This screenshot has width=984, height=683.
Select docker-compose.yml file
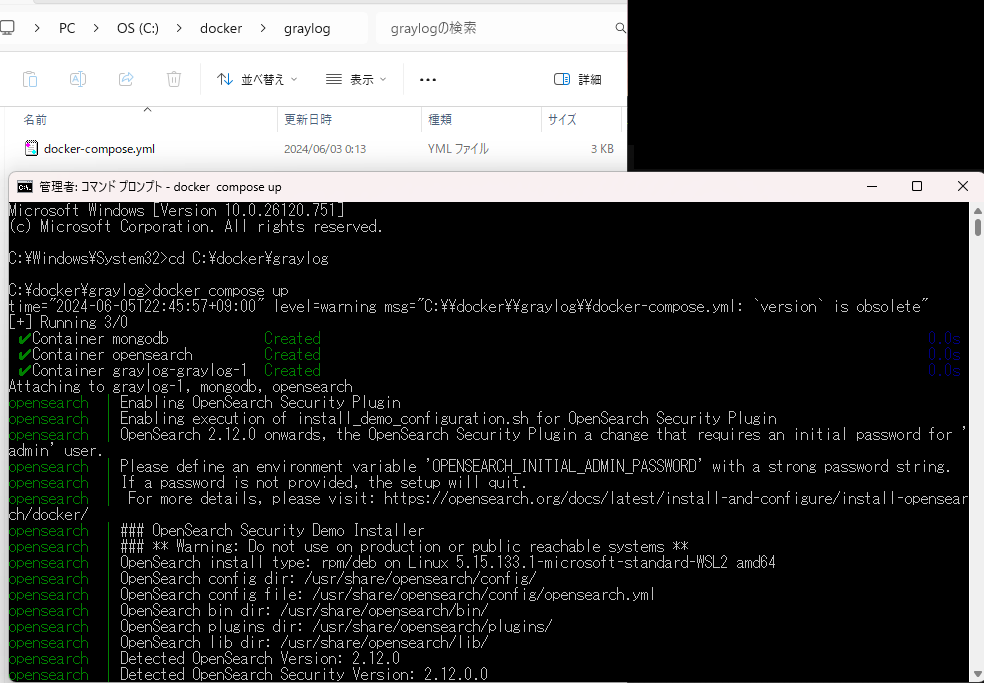[x=99, y=149]
